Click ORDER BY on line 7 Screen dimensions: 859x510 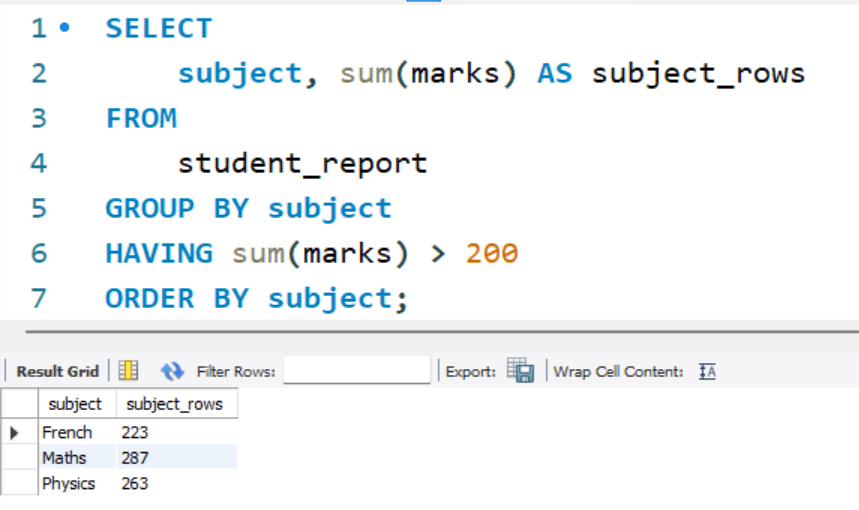tap(177, 299)
